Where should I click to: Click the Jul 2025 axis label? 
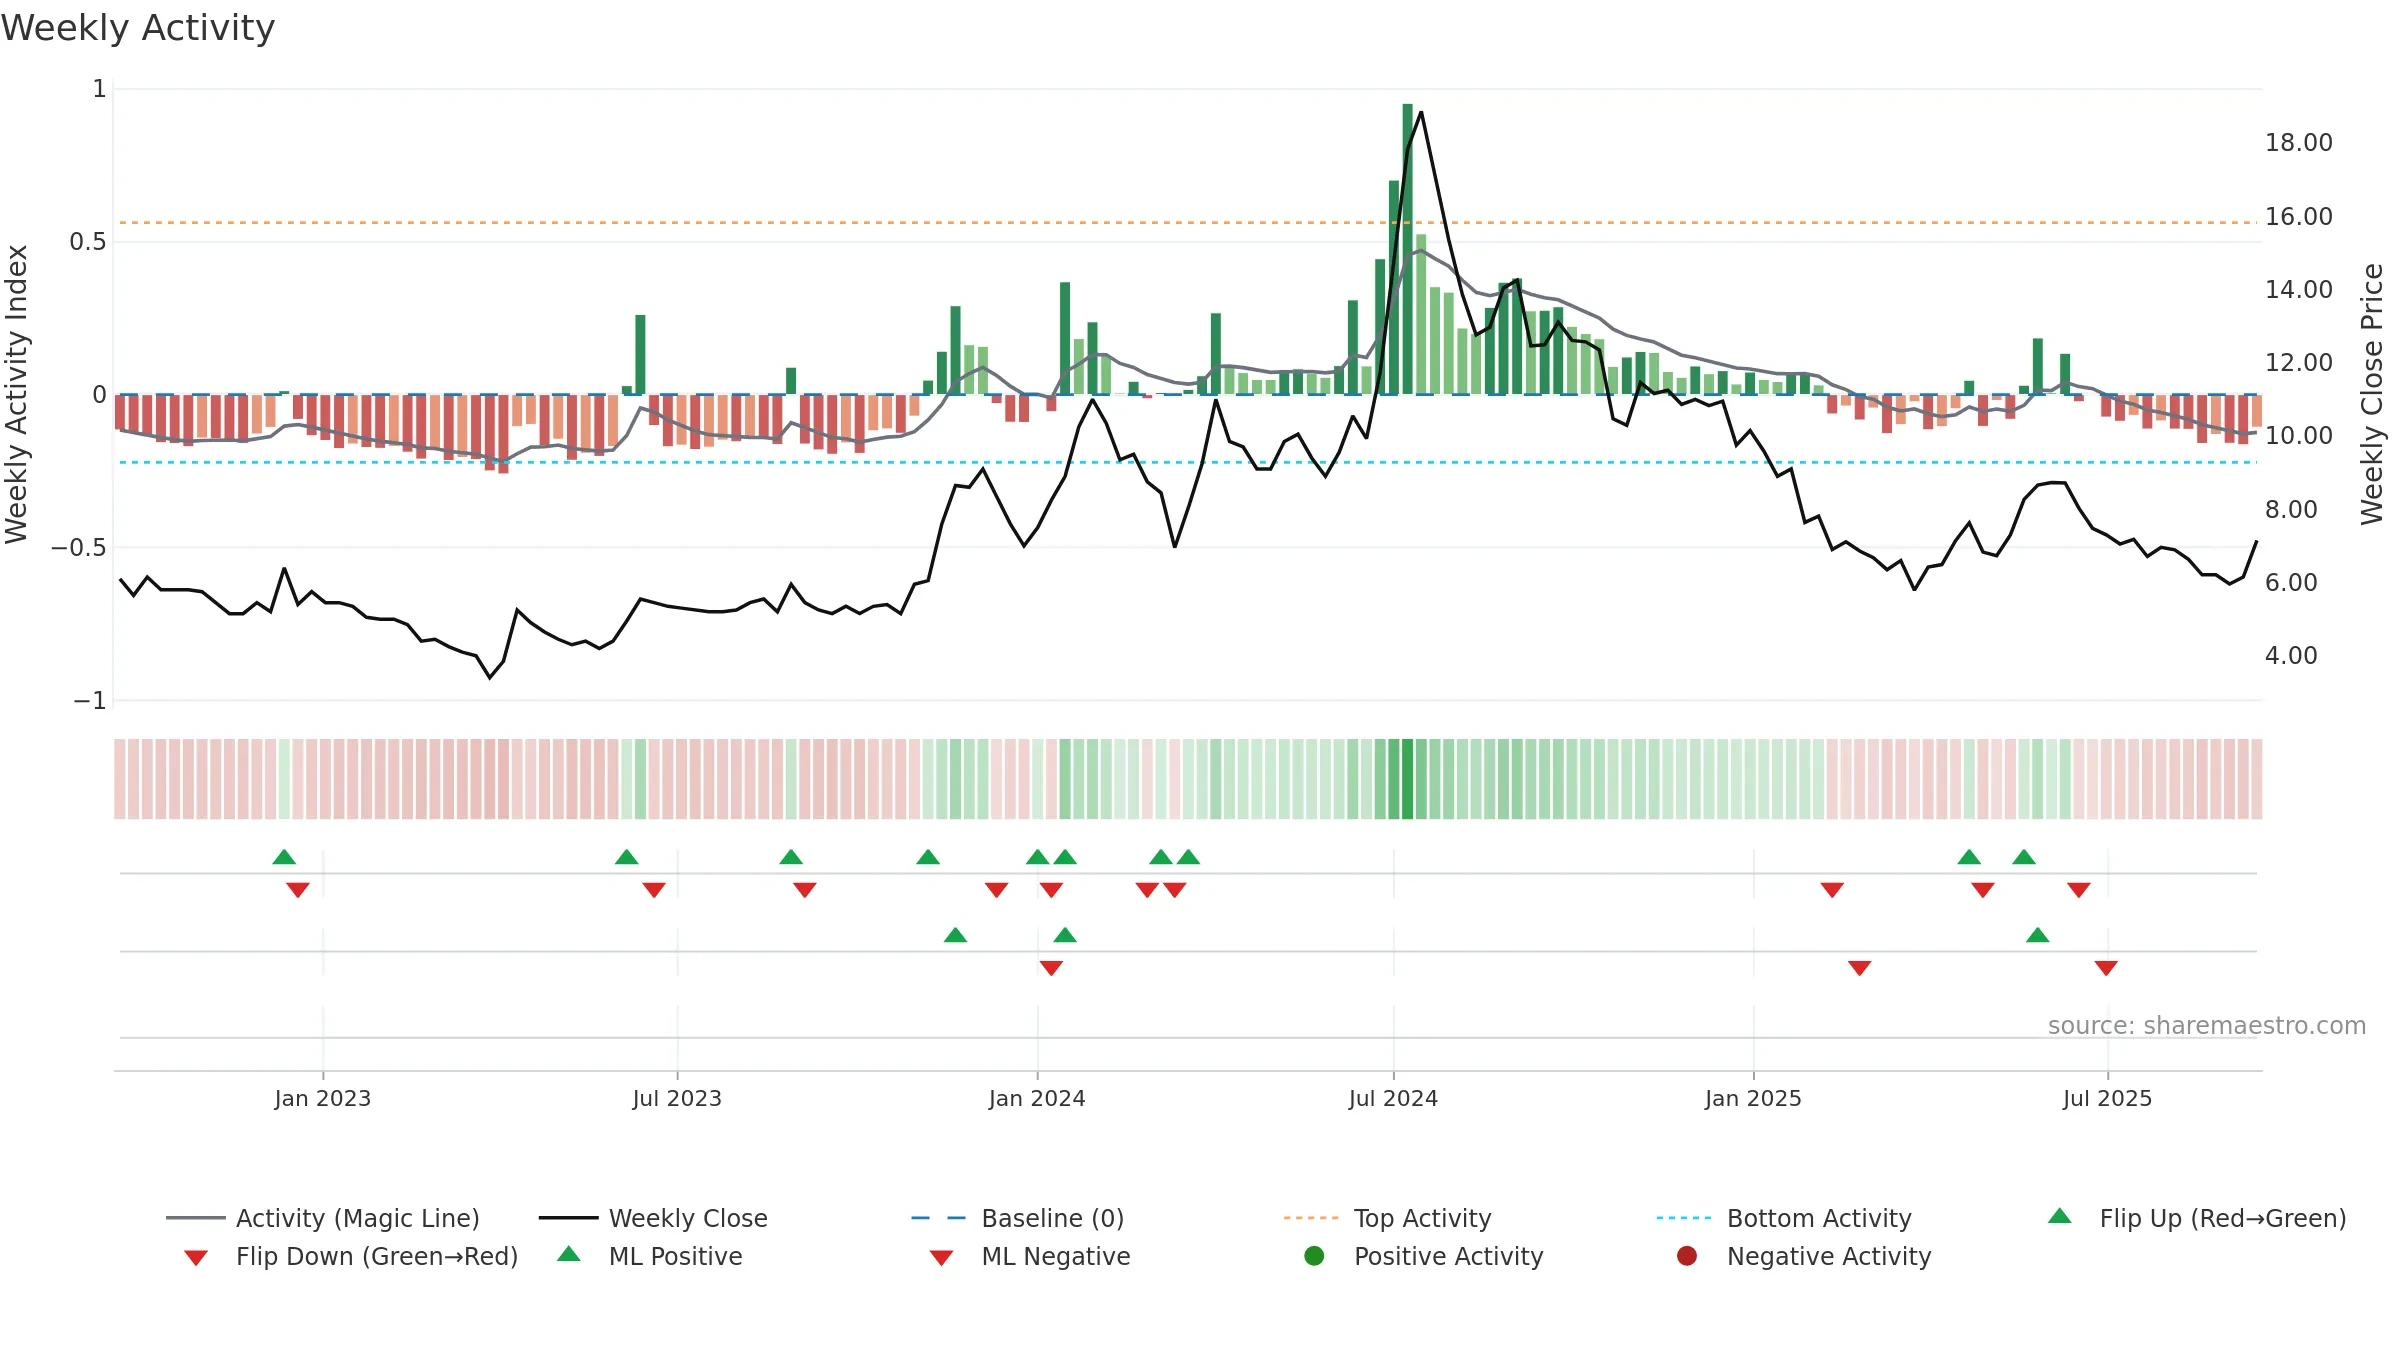tap(2107, 1098)
